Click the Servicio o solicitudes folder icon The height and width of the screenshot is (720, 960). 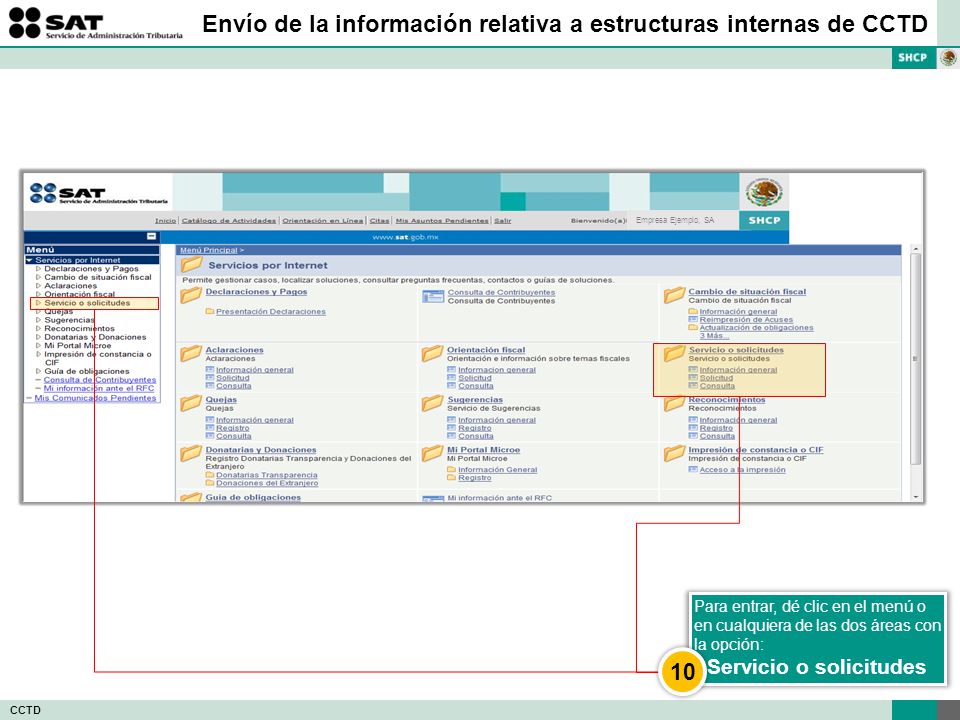pos(673,353)
